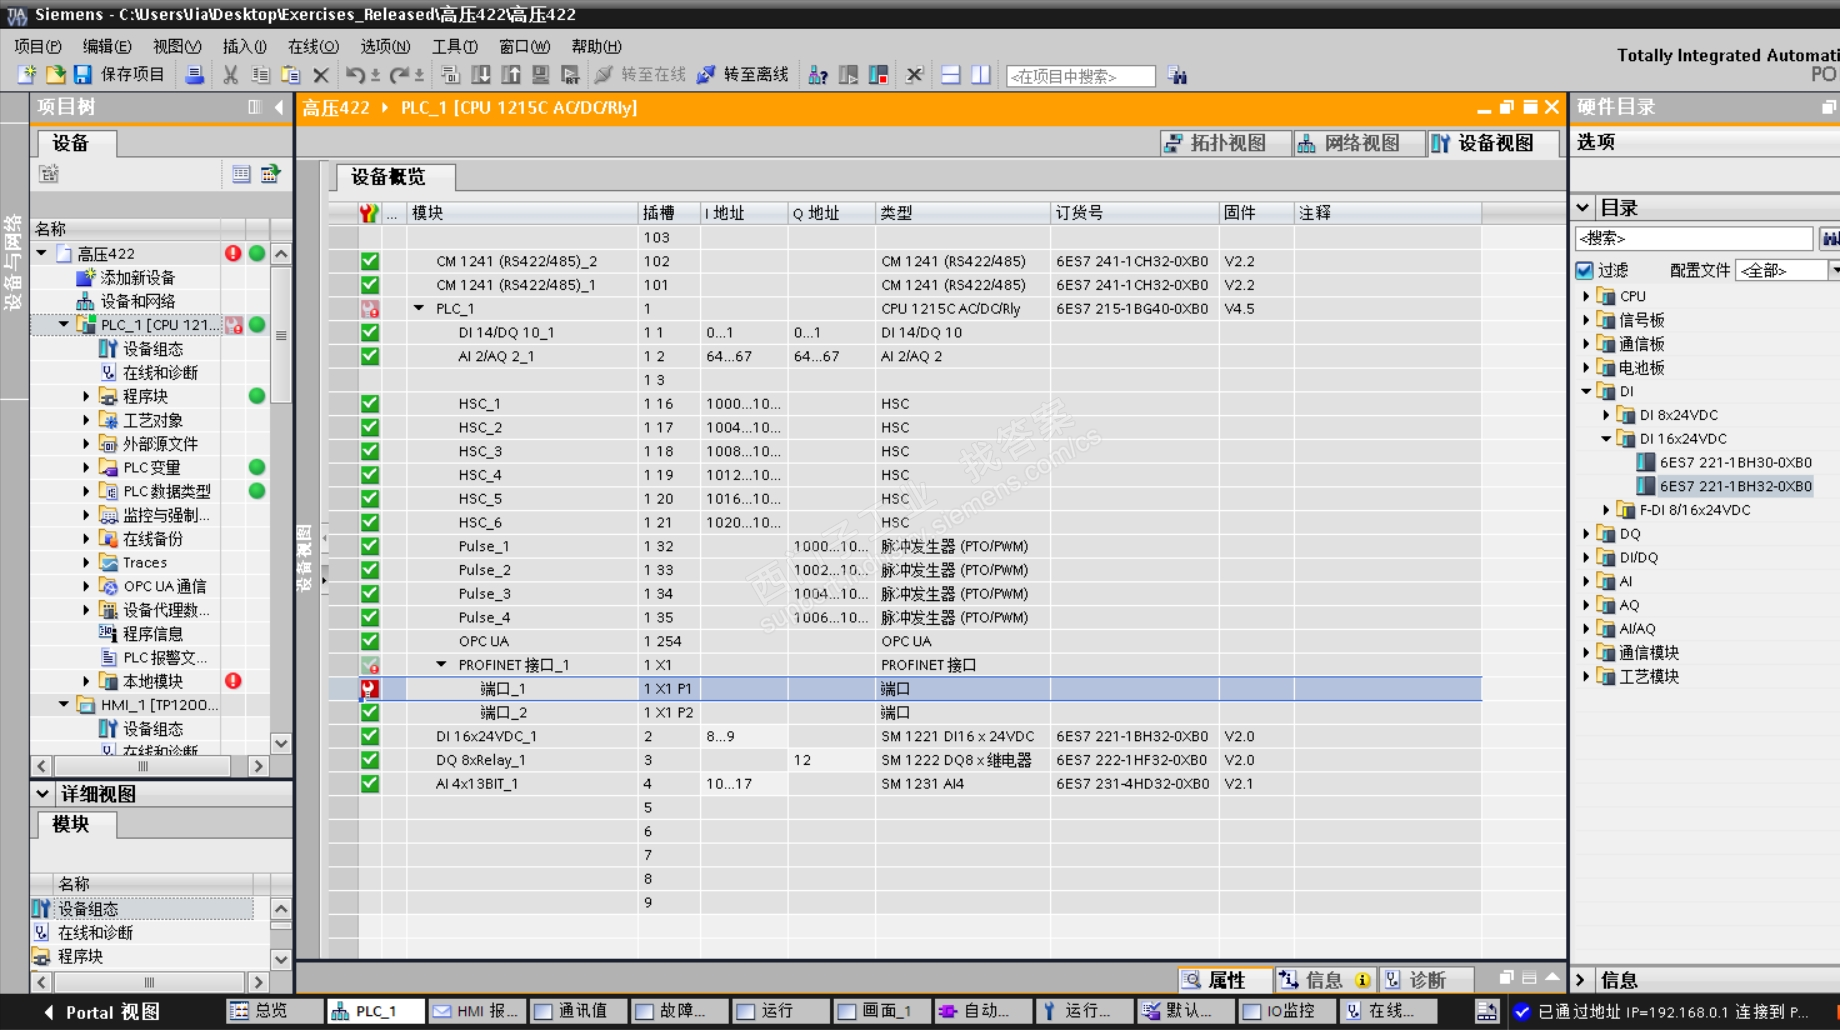Collapse the 详细视图 panel
The image size is (1840, 1030).
click(x=42, y=794)
